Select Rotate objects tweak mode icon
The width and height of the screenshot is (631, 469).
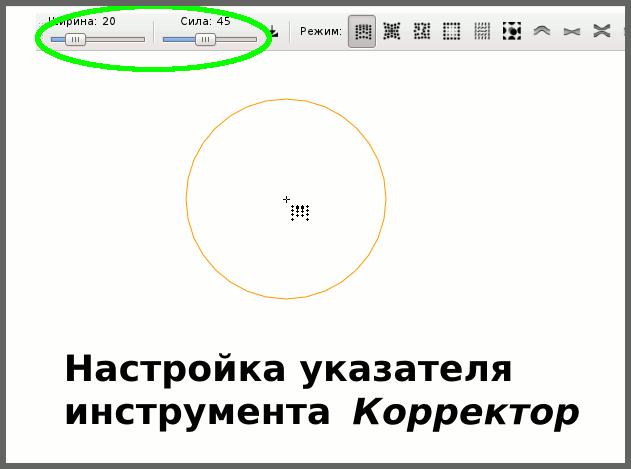tap(482, 31)
